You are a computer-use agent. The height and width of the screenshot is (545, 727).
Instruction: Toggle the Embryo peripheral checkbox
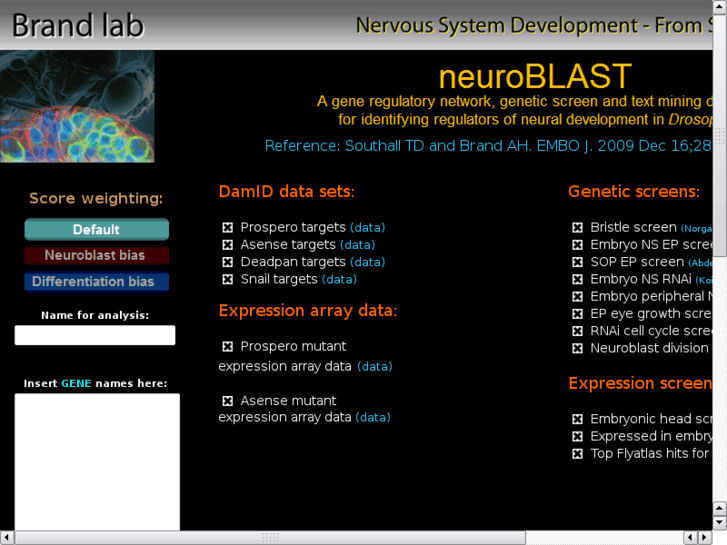pos(577,296)
